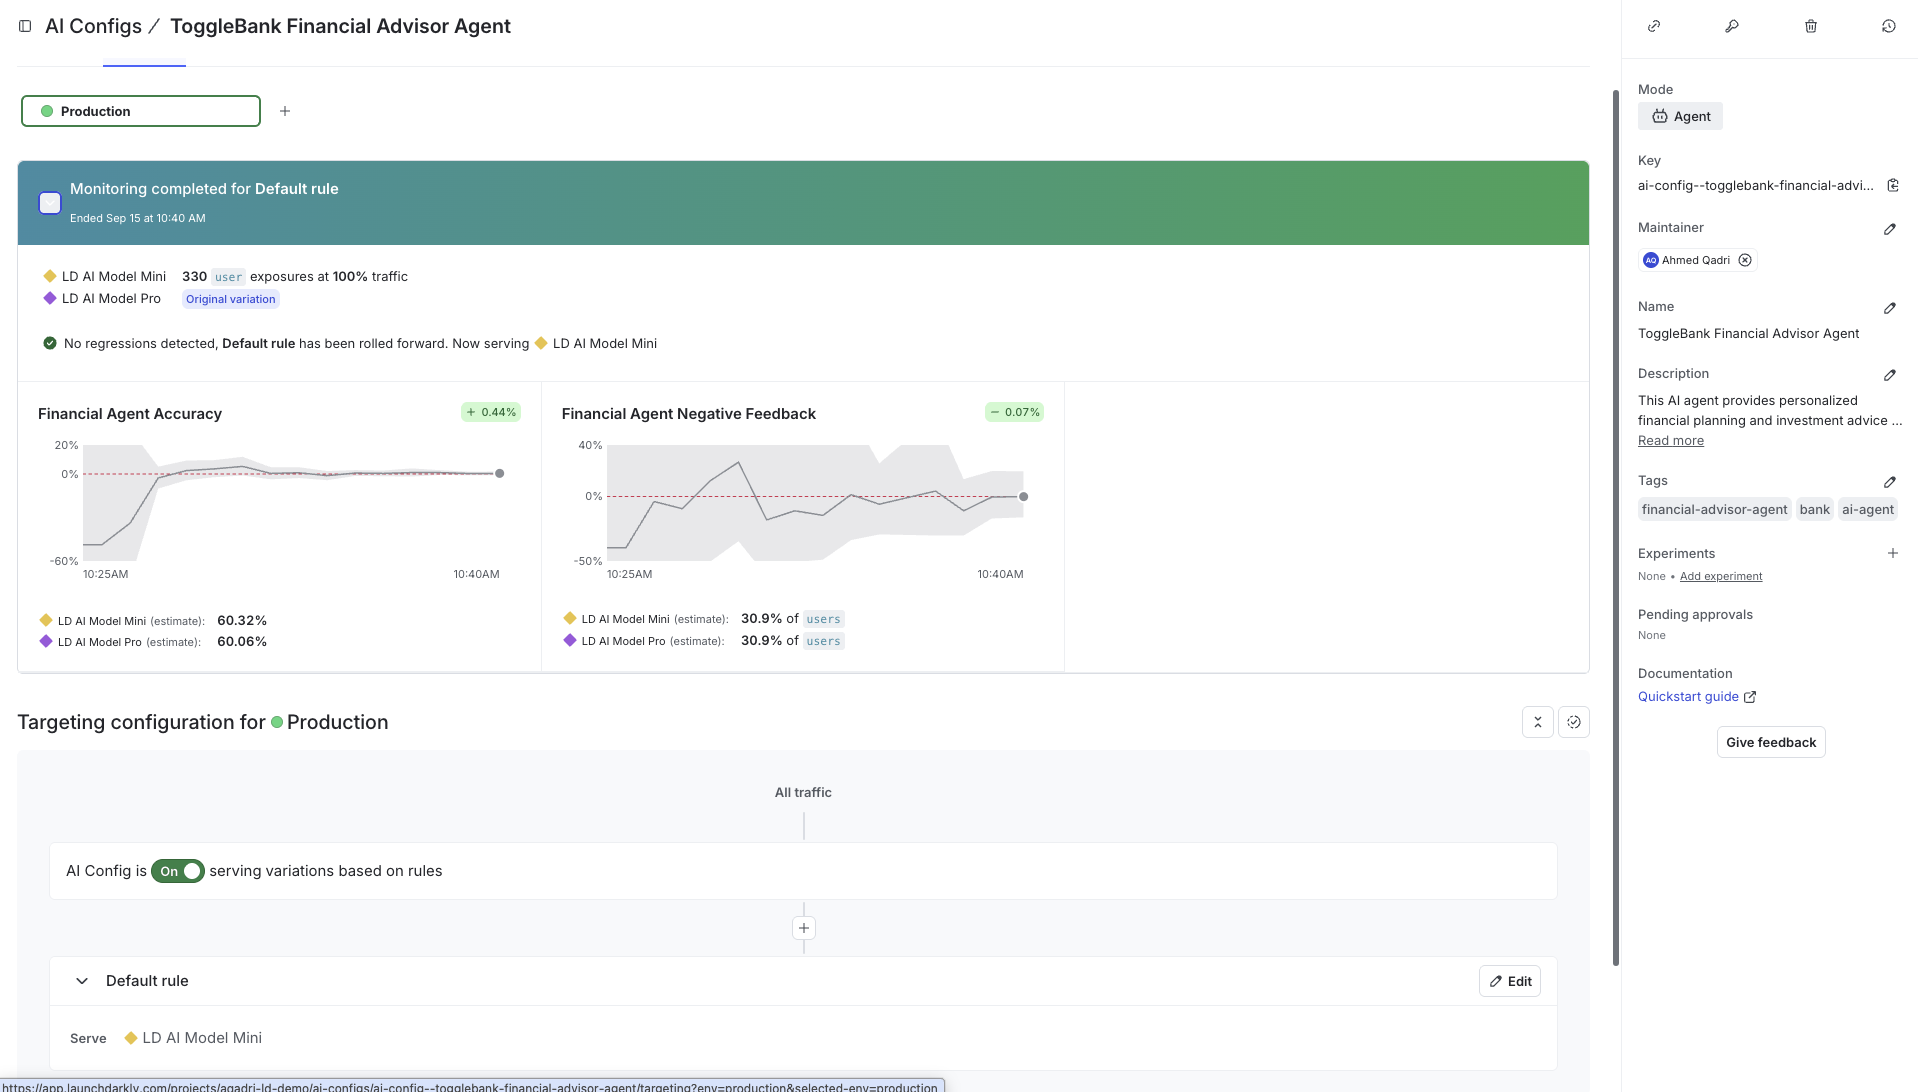Remove Ahmed Qadri as maintainer
This screenshot has height=1092, width=1918.
coord(1745,260)
